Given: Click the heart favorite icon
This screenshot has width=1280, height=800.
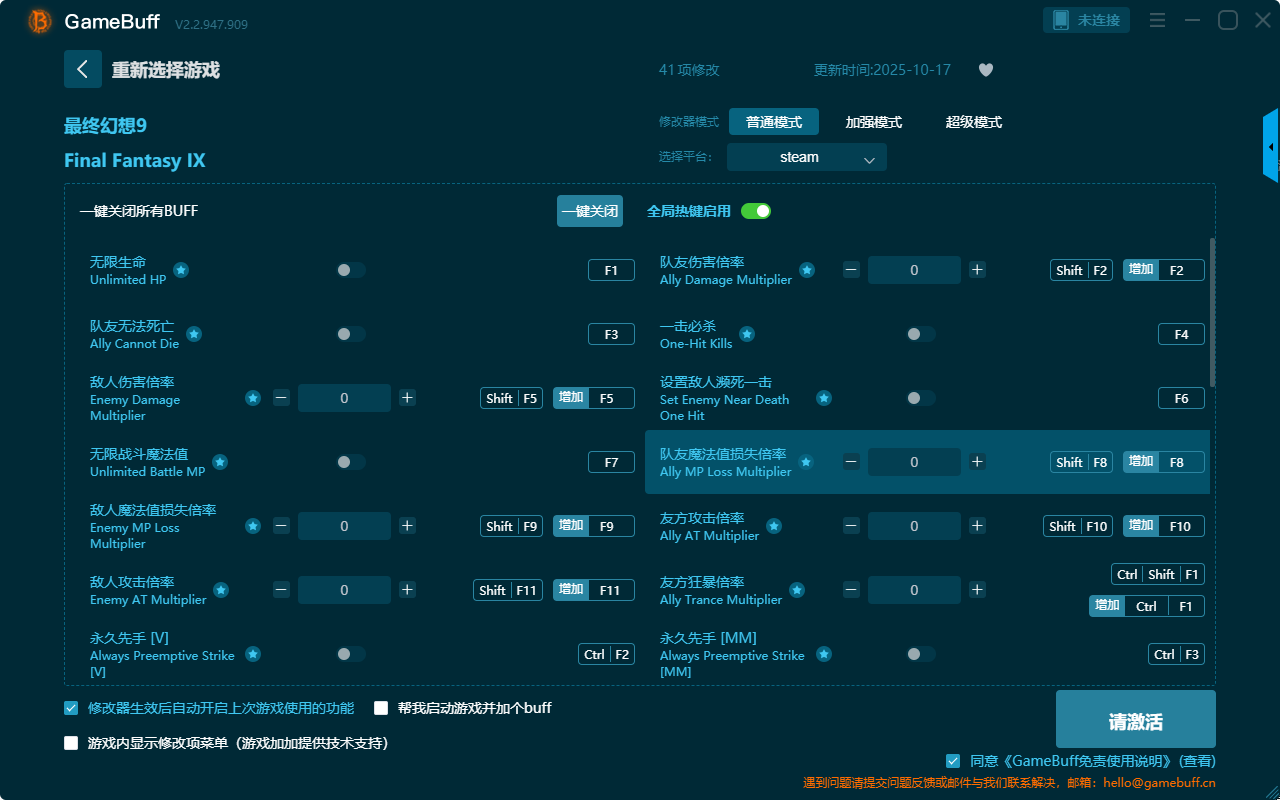Looking at the screenshot, I should click(985, 70).
